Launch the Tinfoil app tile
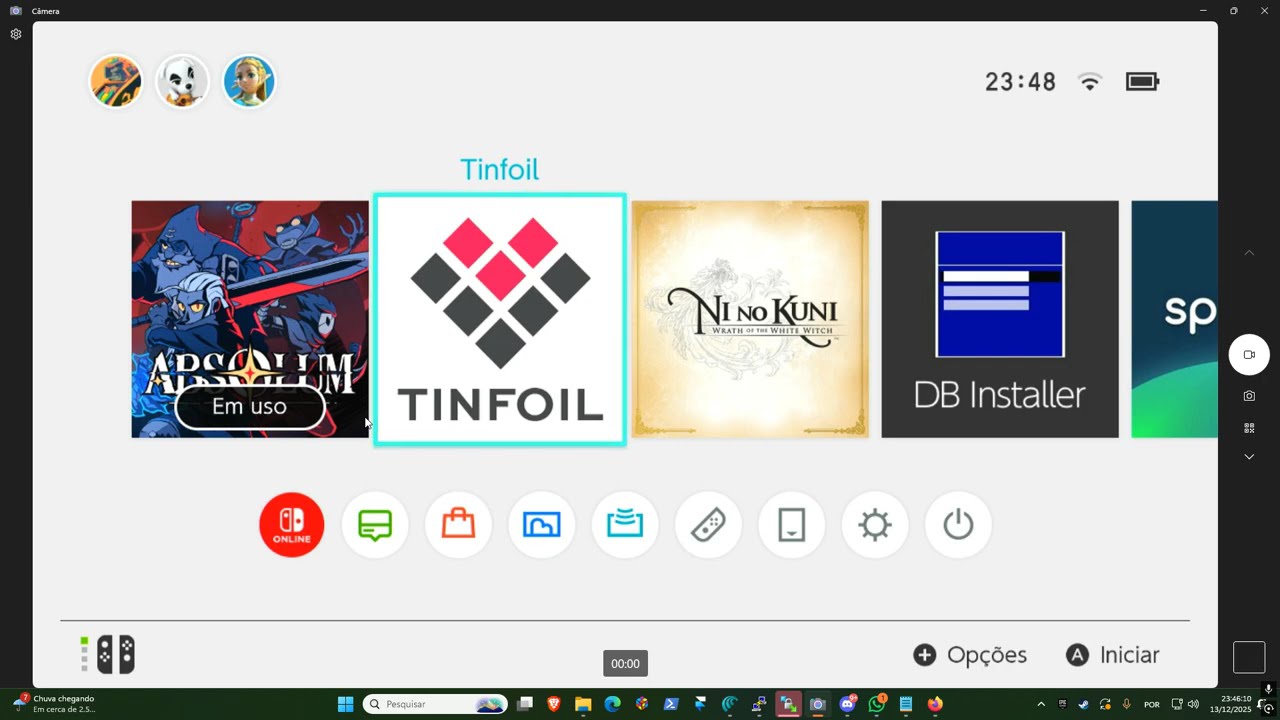 (x=500, y=319)
